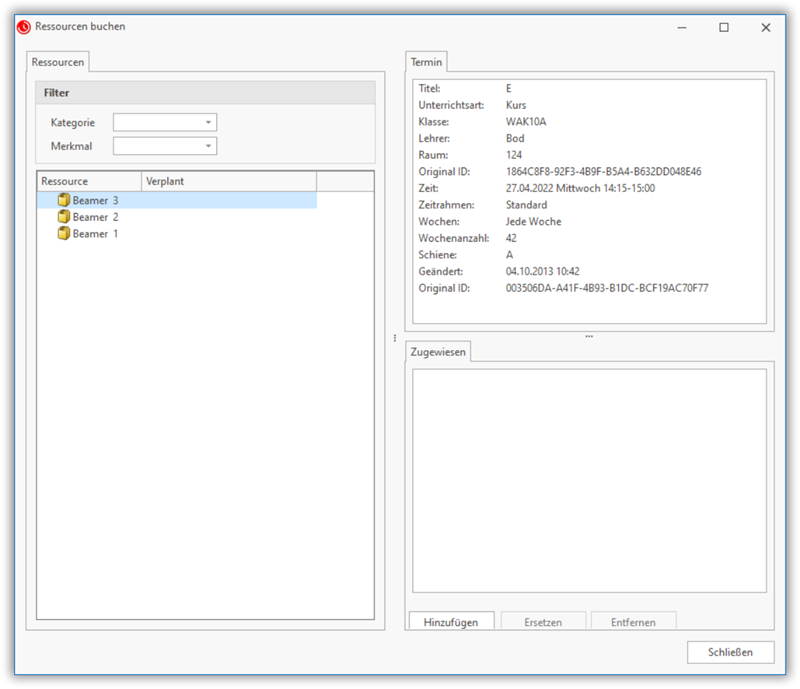Click the Entfernen button
This screenshot has width=800, height=689.
click(x=633, y=622)
